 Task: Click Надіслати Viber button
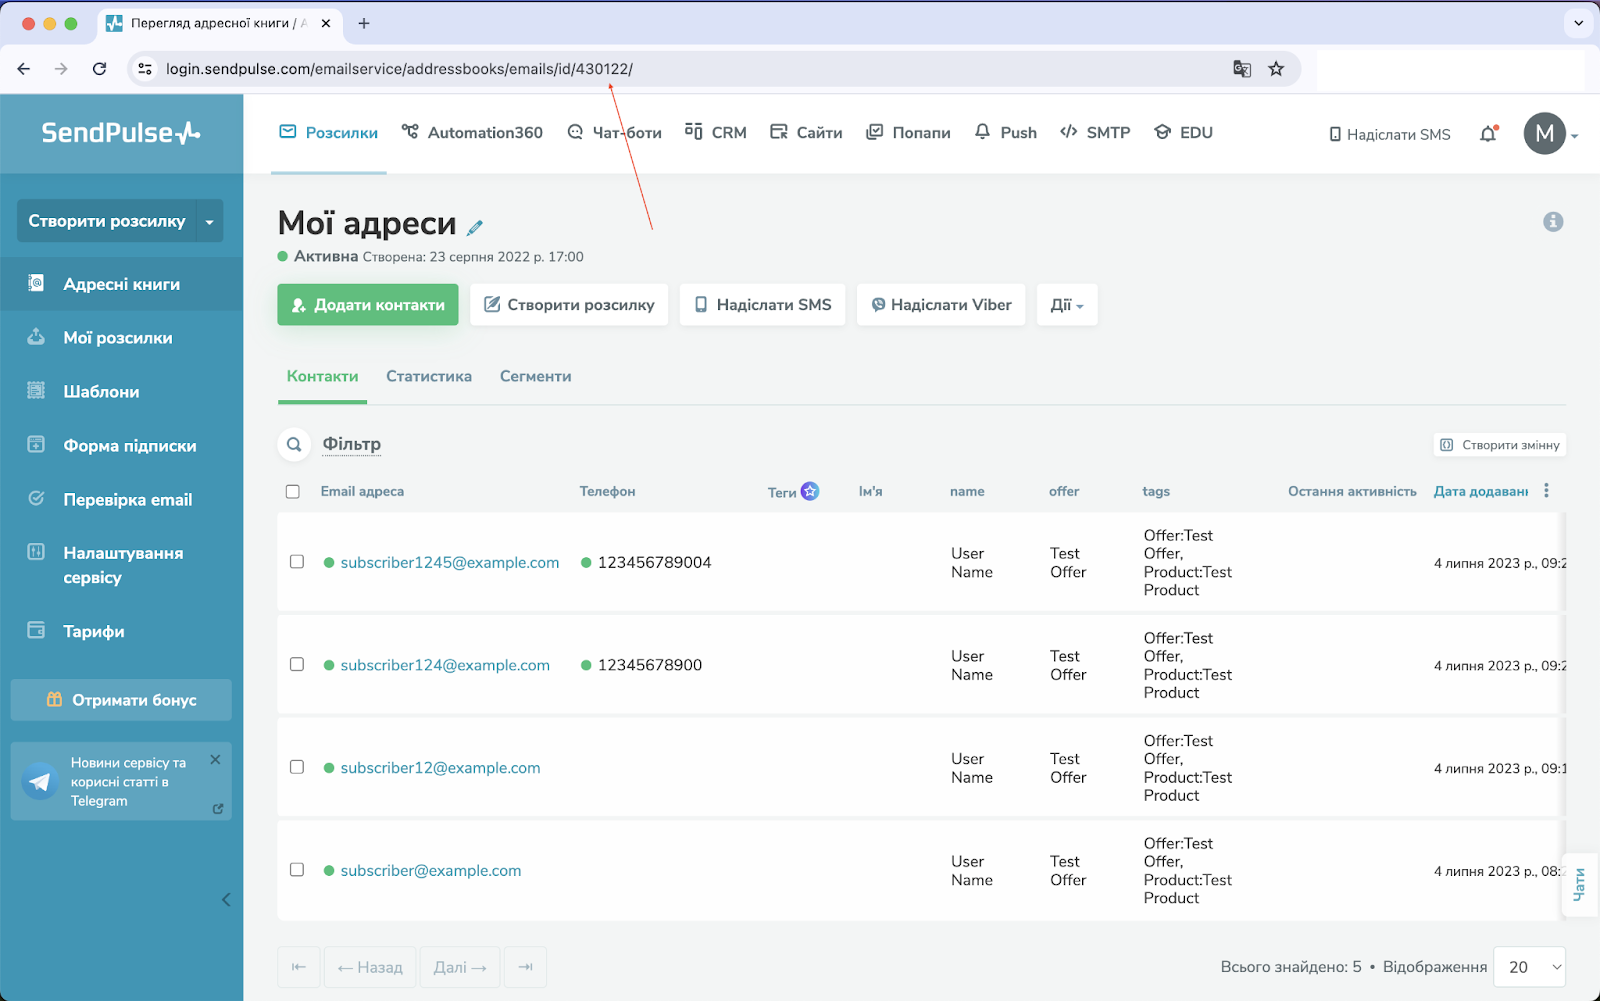pos(941,305)
